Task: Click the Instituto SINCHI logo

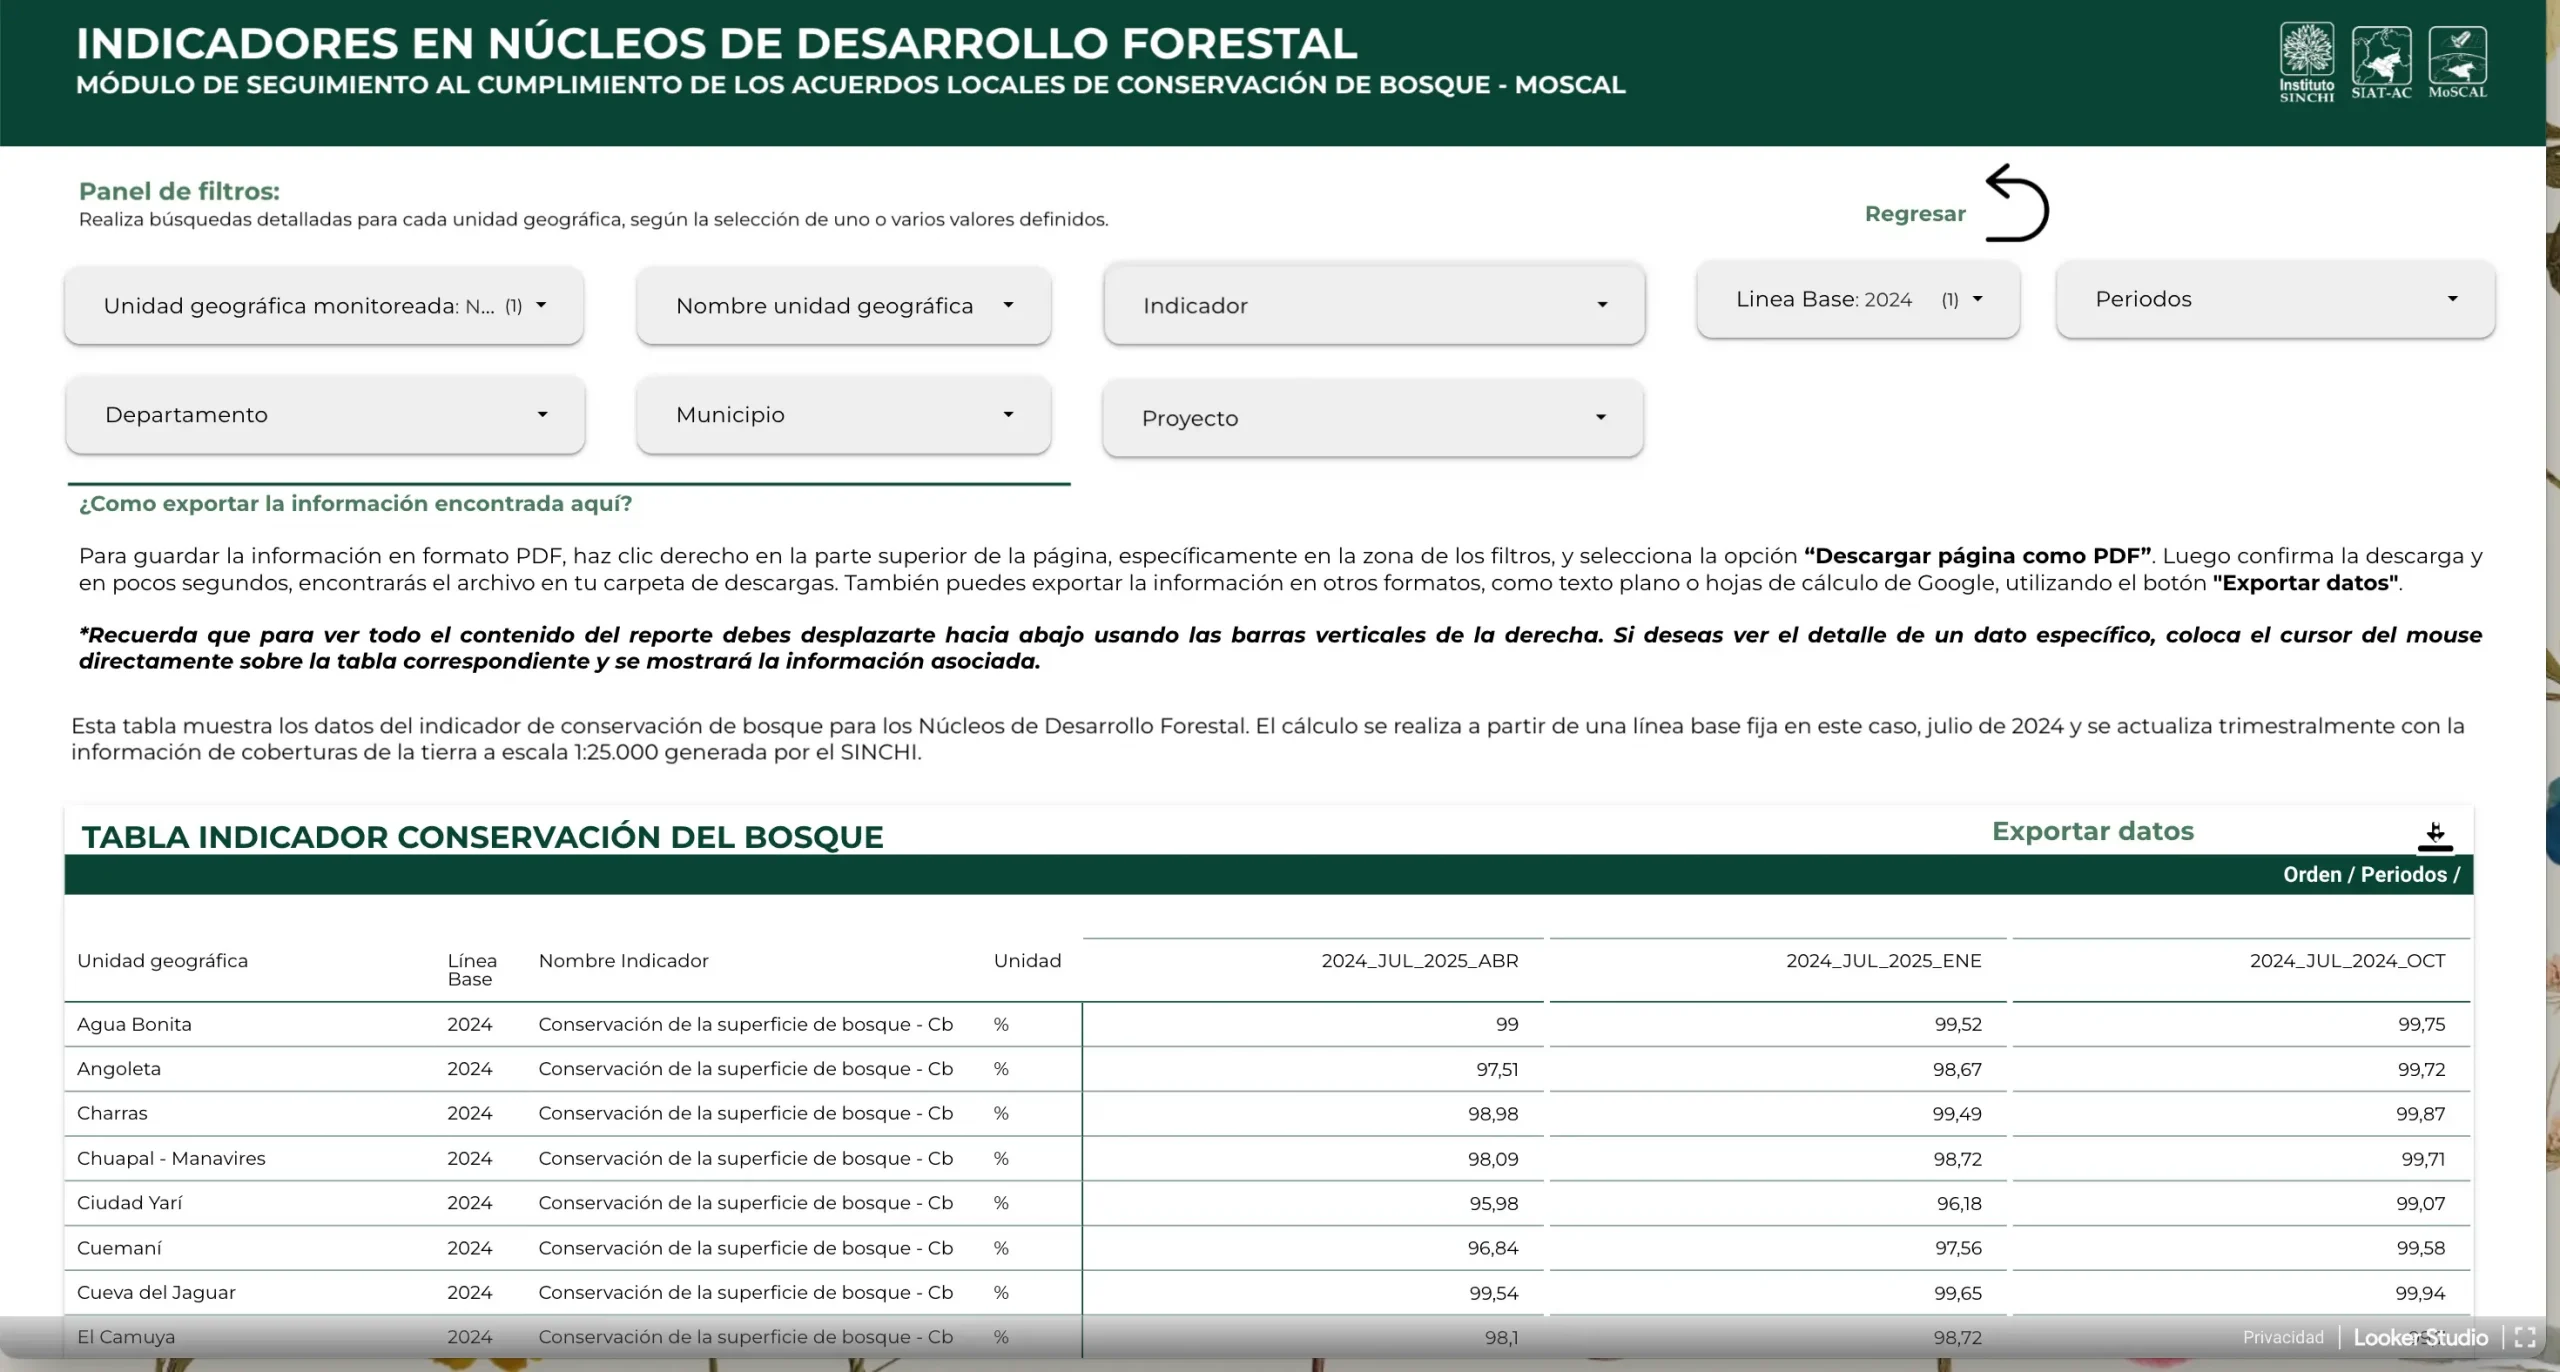Action: (2306, 61)
